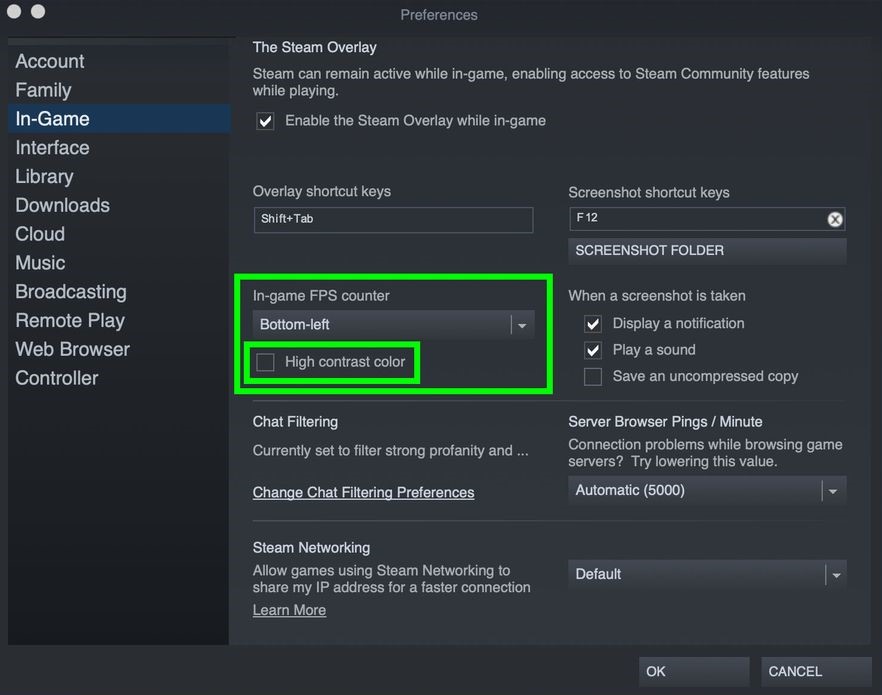Clear the screenshot shortcut key with the X icon

(x=835, y=219)
